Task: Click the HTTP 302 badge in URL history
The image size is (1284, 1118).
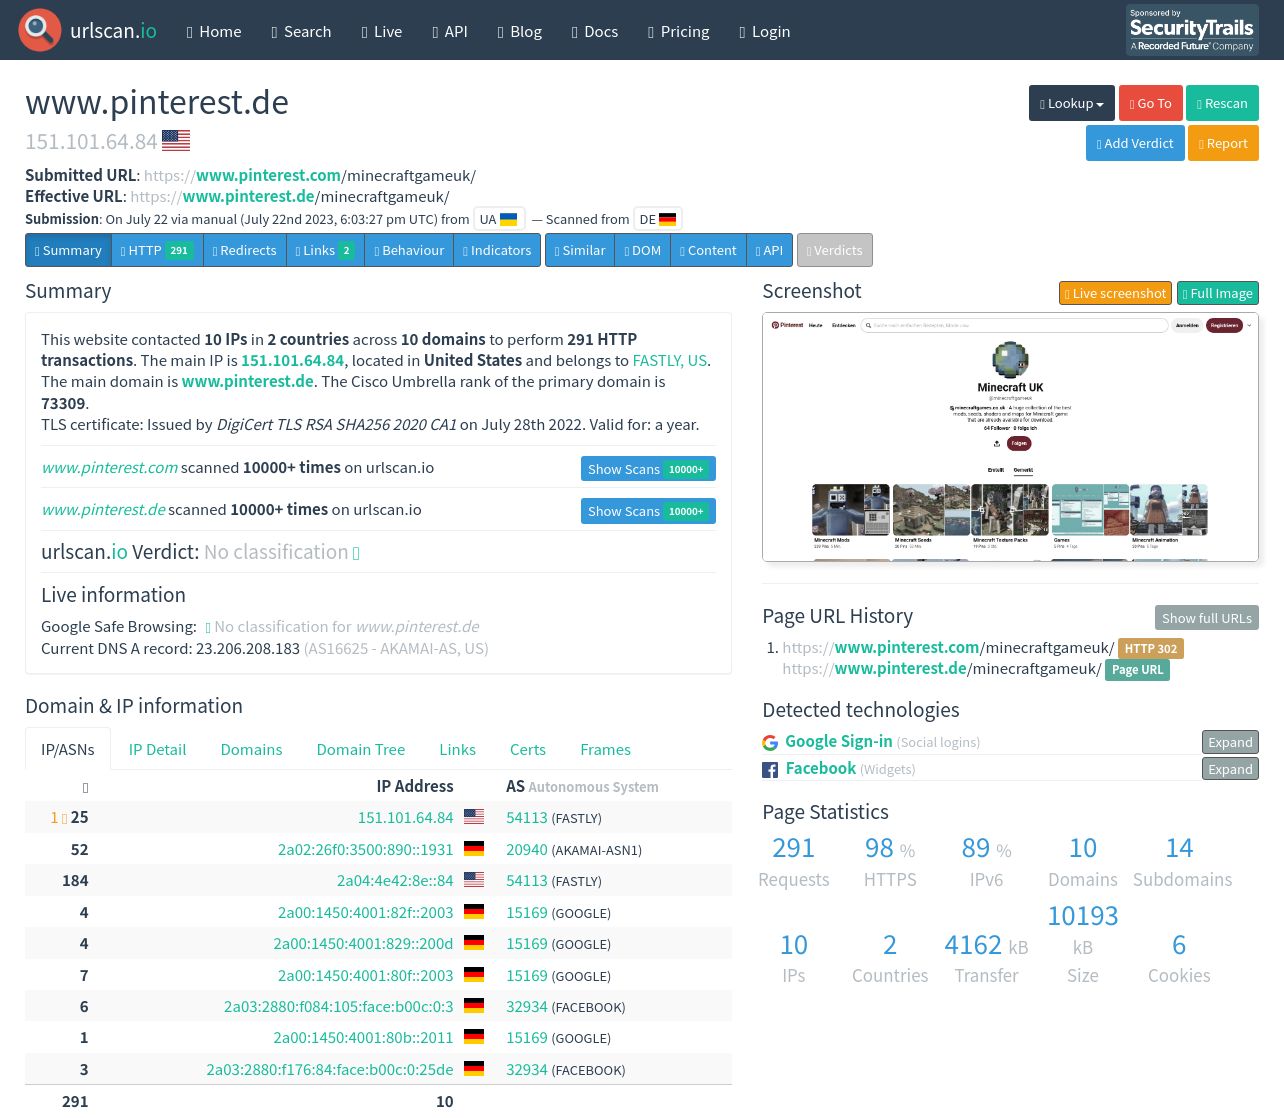Action: tap(1151, 648)
